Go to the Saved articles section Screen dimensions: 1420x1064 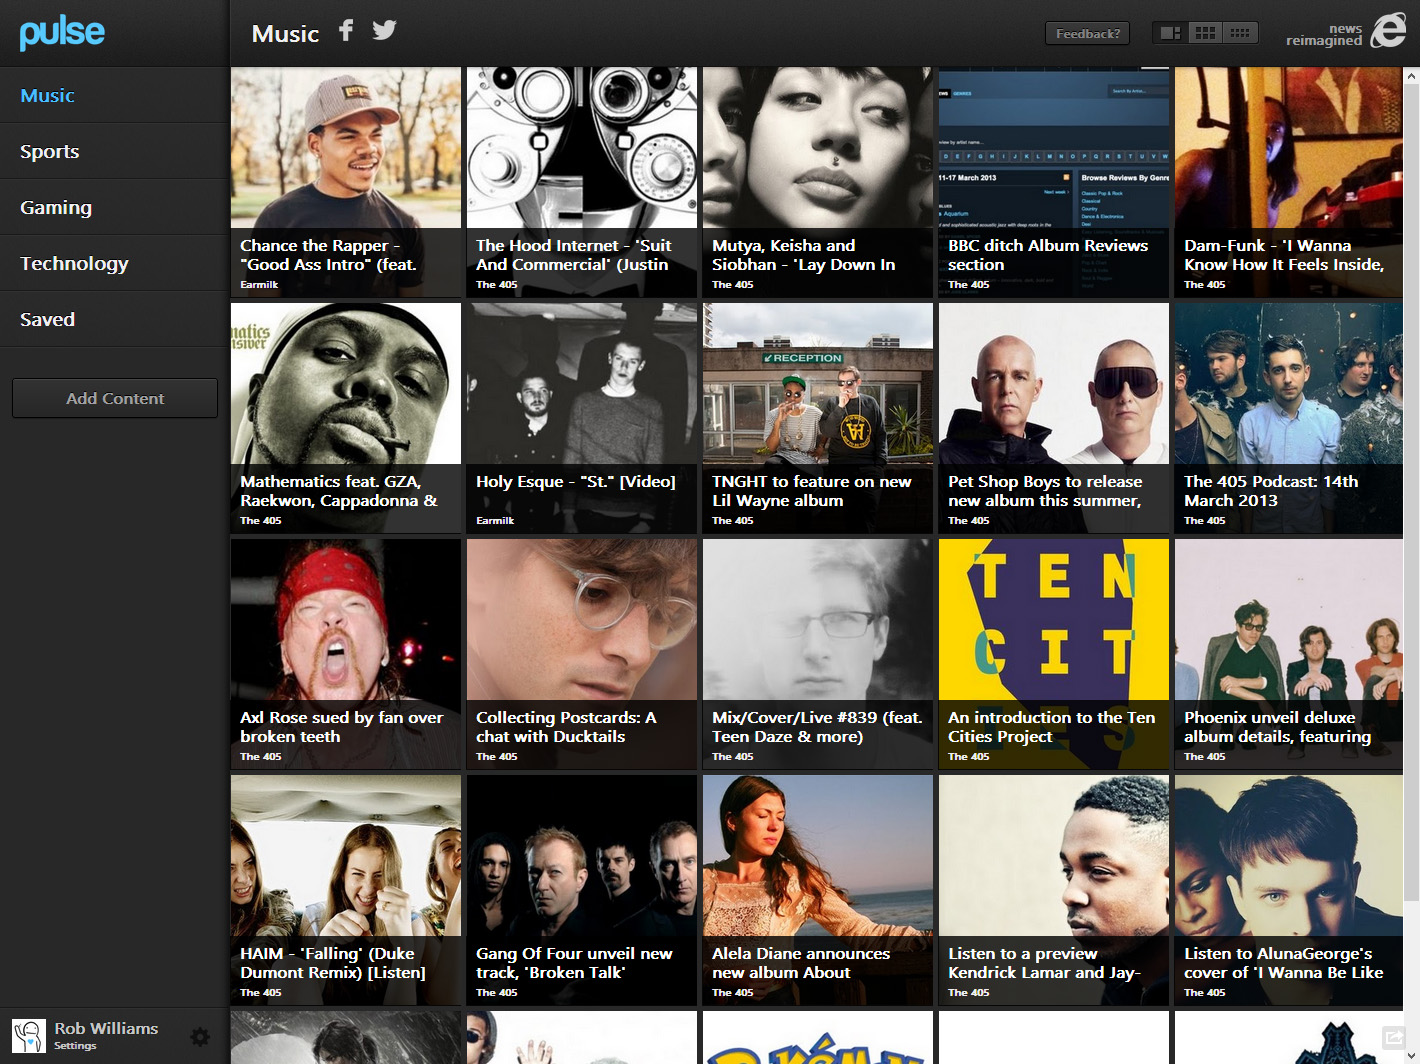(x=114, y=319)
